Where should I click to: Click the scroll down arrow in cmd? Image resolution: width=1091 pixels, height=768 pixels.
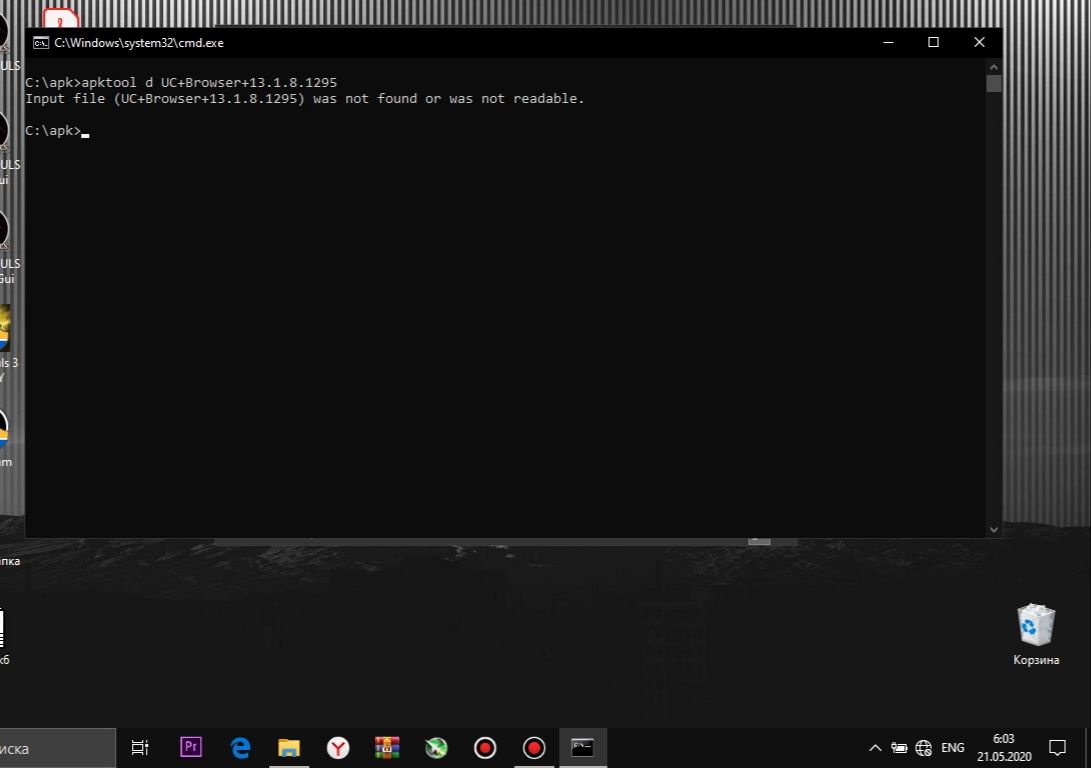coord(994,529)
